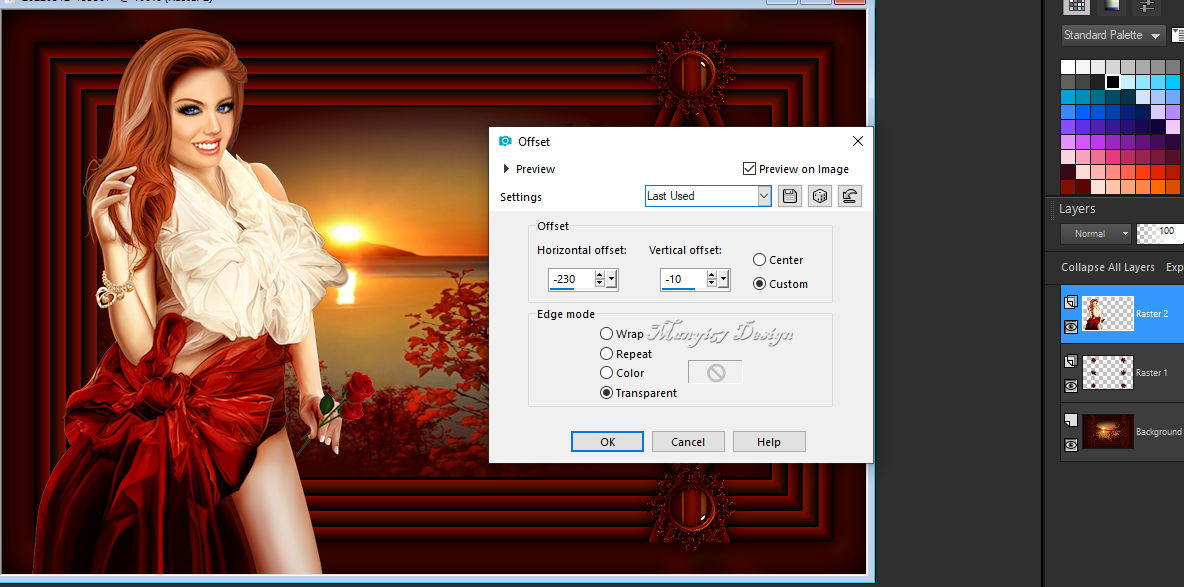The height and width of the screenshot is (587, 1184).
Task: Choose the Color edge mode
Action: point(606,372)
